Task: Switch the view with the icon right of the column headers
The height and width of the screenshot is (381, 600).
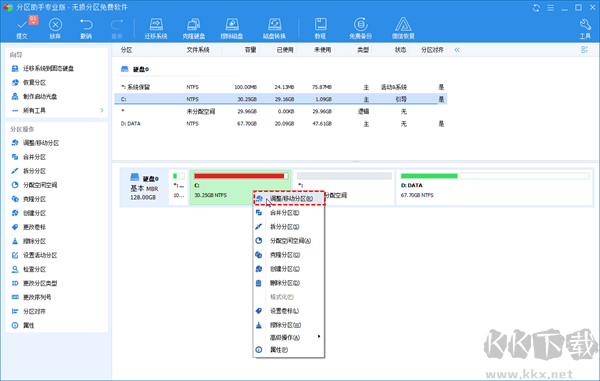Action: point(584,50)
